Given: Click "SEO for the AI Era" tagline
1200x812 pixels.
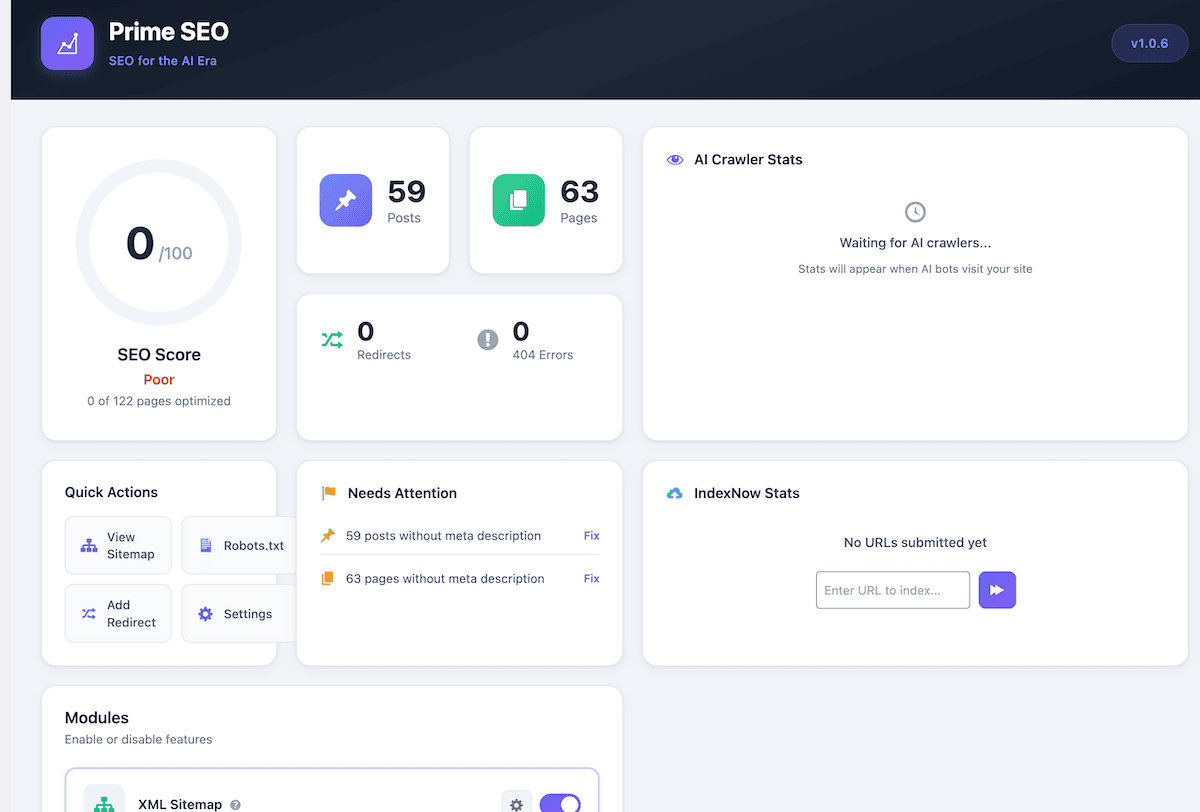Looking at the screenshot, I should pos(163,61).
